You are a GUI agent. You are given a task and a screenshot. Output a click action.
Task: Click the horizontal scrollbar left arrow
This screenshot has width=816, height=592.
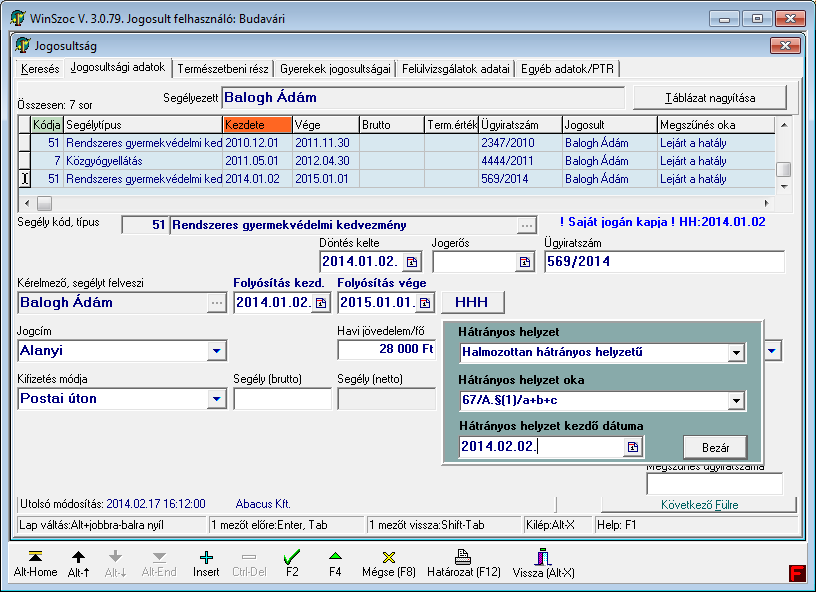[27, 203]
